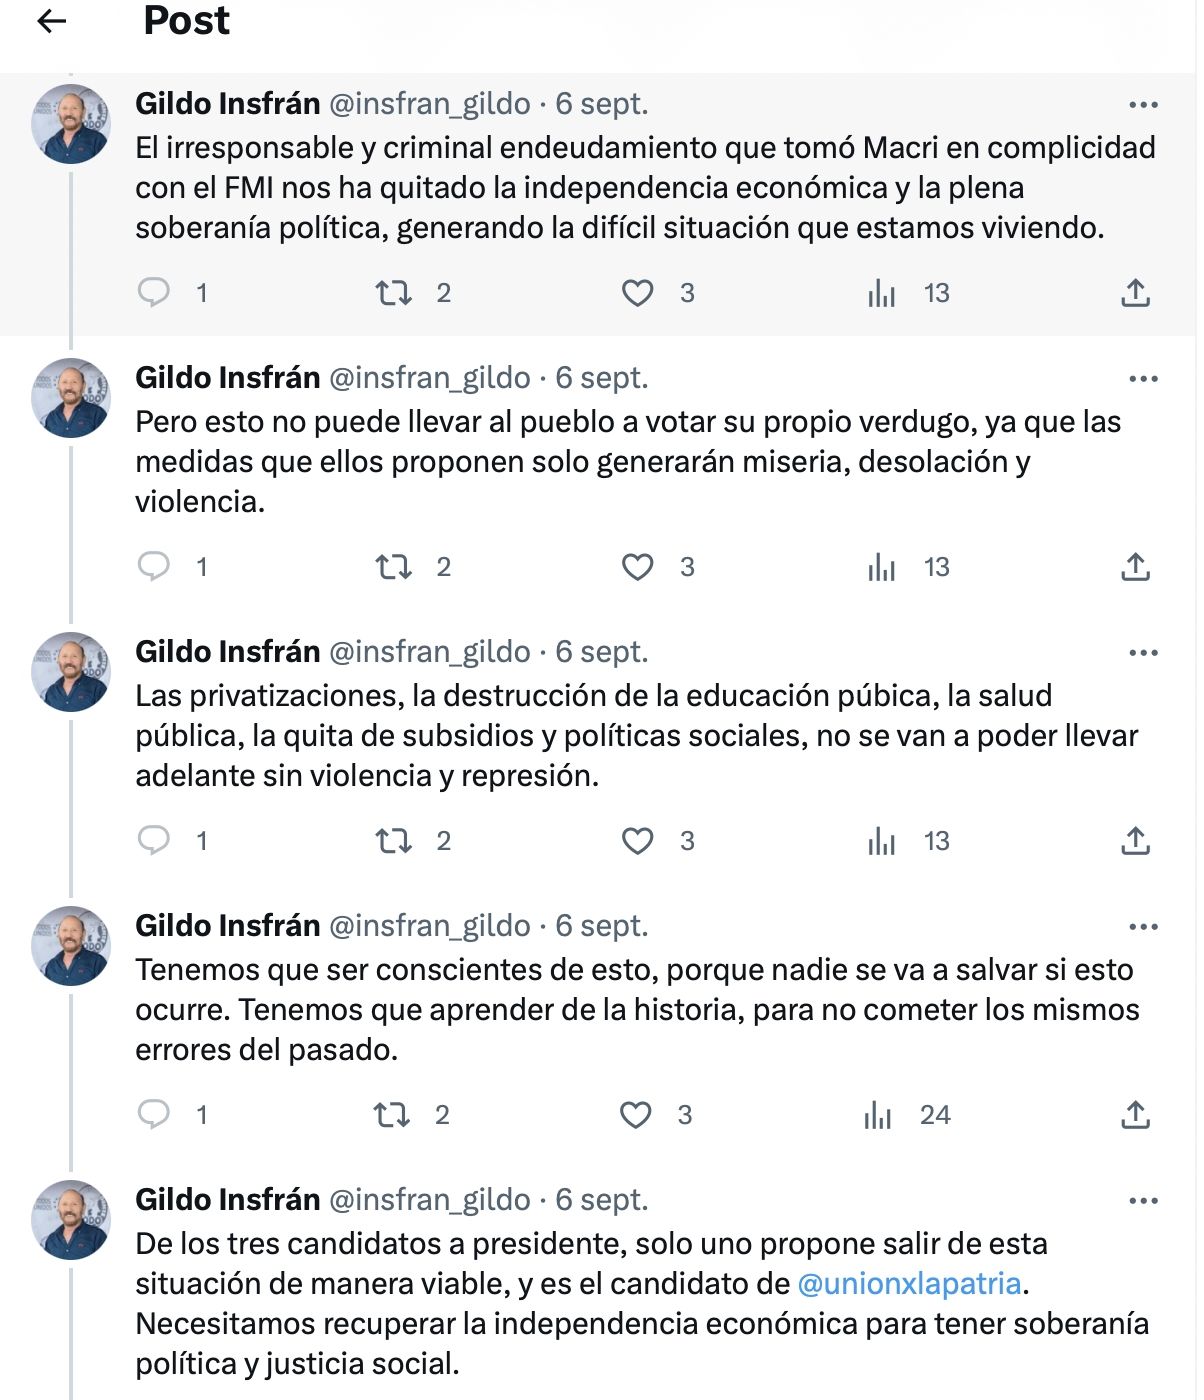Repost the 'Tenemos que ser conscientes' tweet
Viewport: 1204px width, 1400px height.
(391, 1115)
